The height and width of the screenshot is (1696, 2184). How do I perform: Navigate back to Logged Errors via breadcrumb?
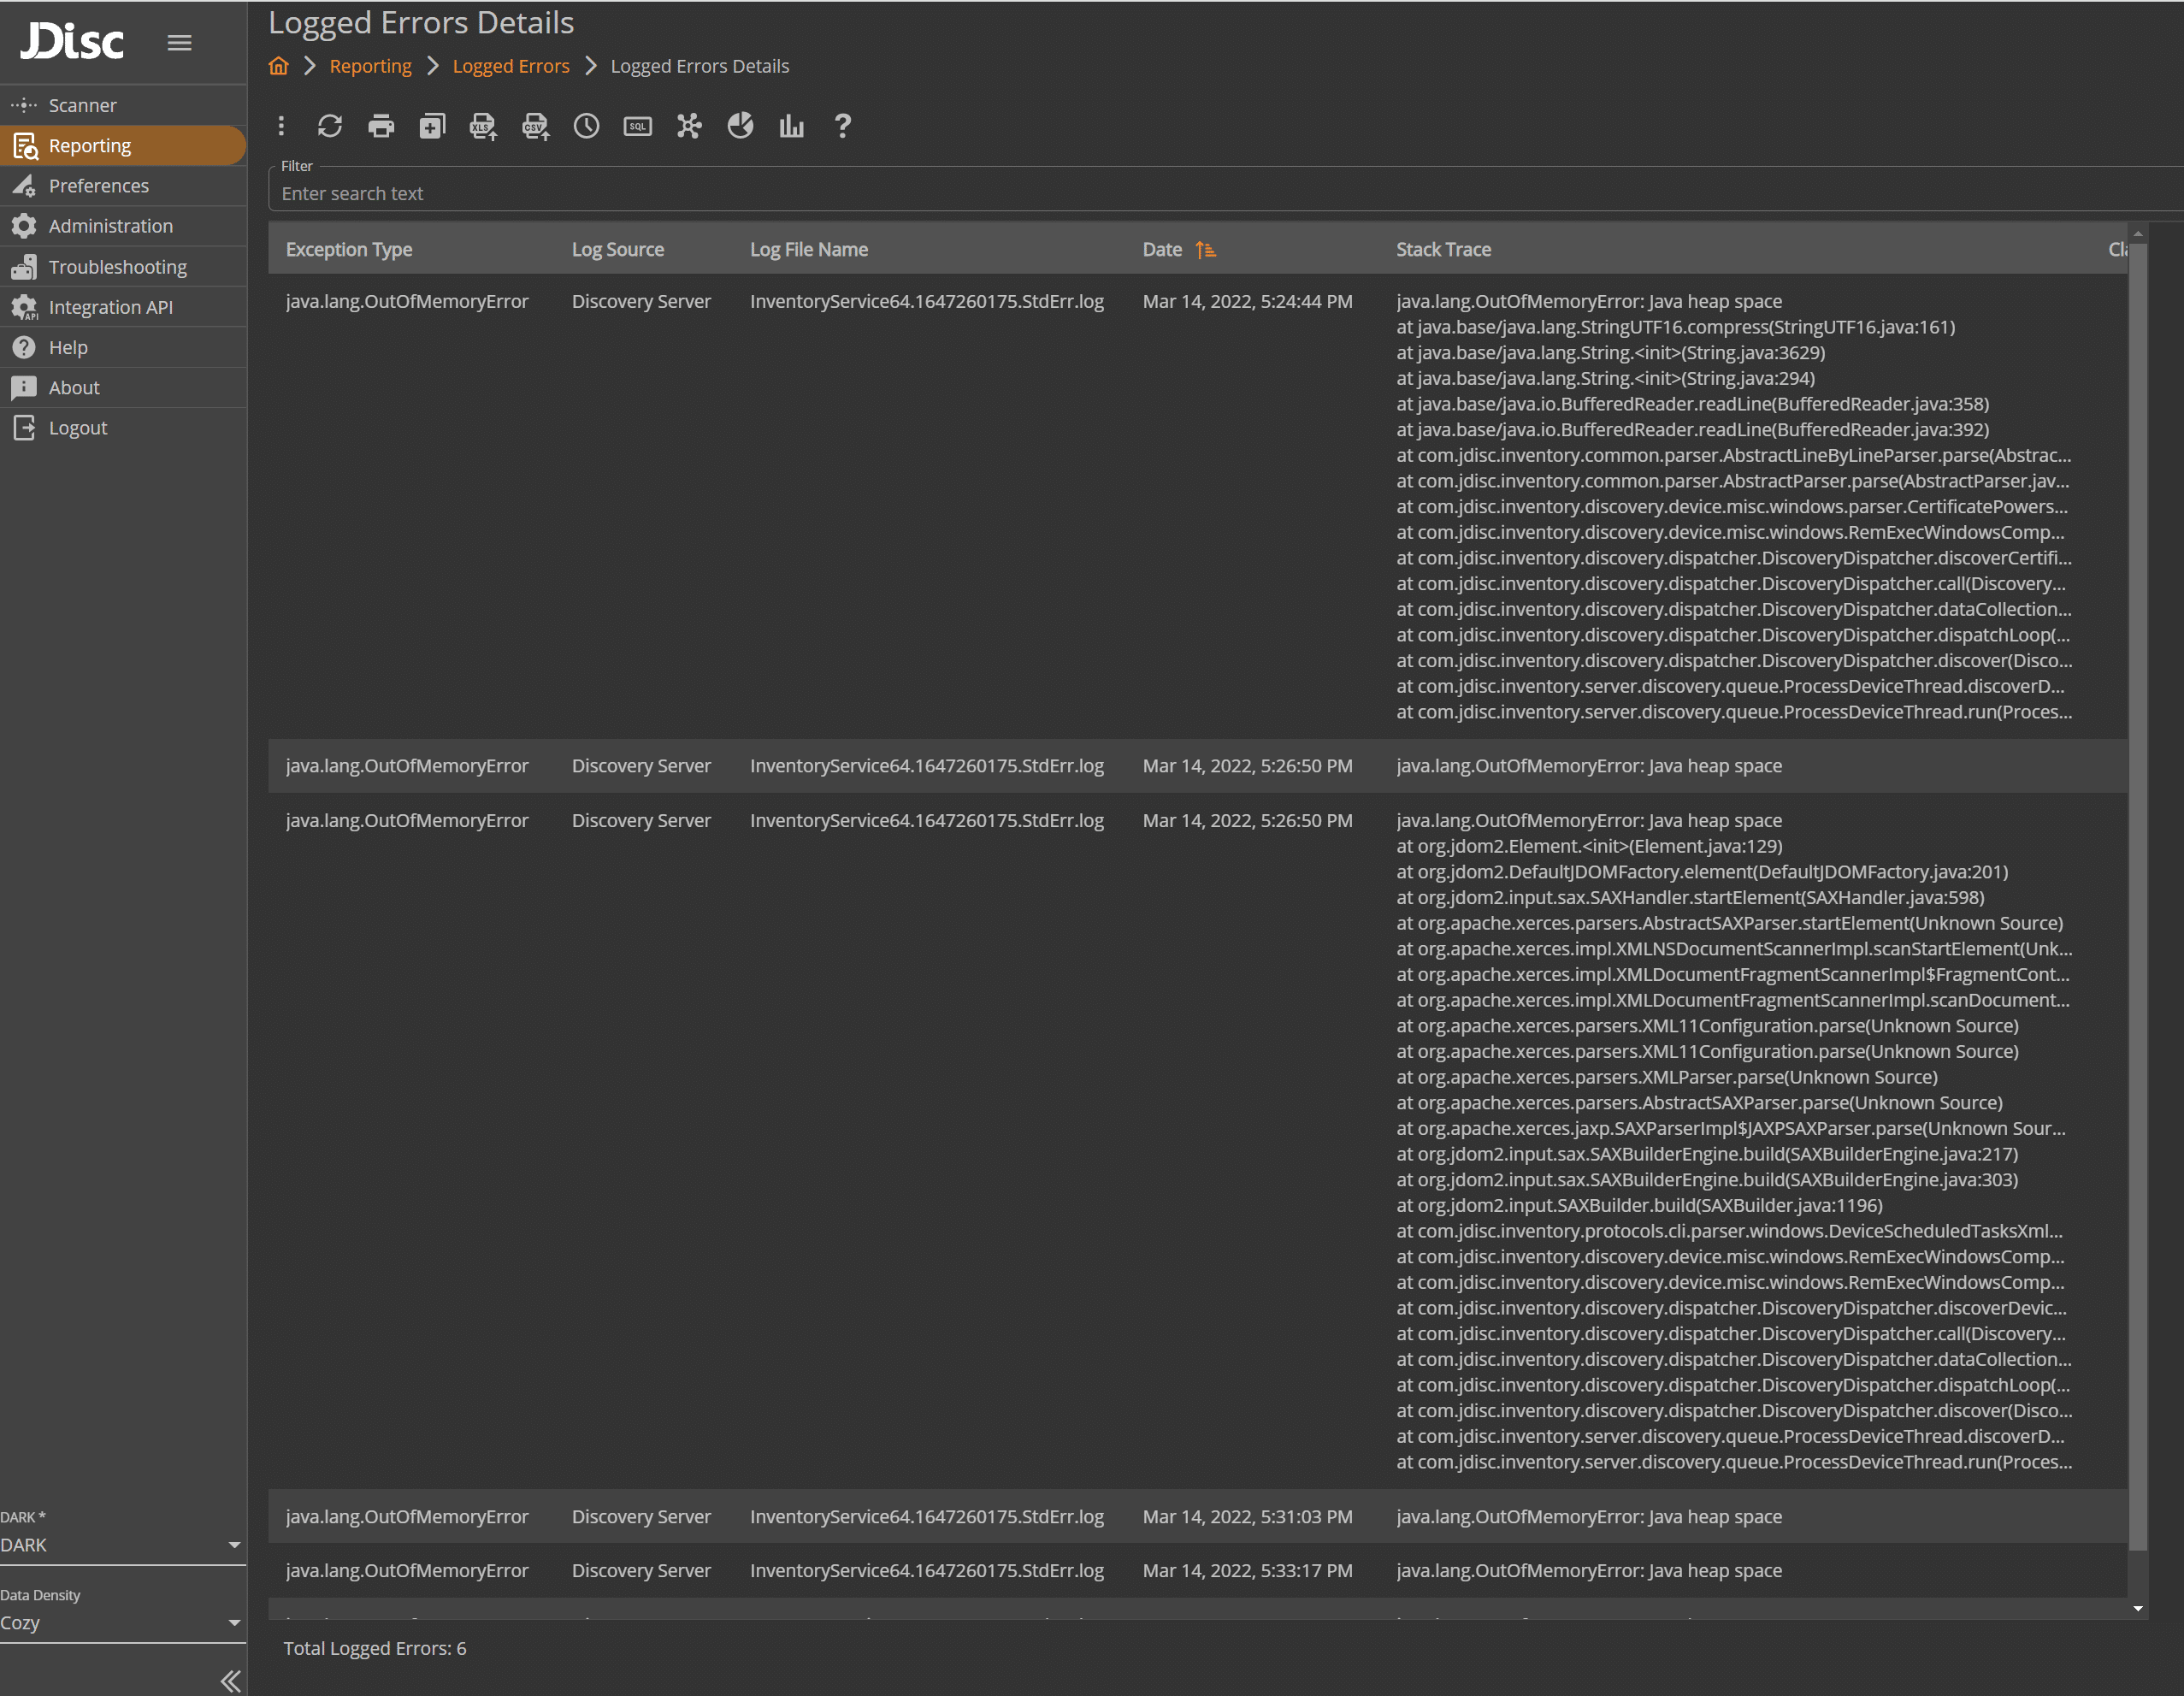click(x=511, y=65)
